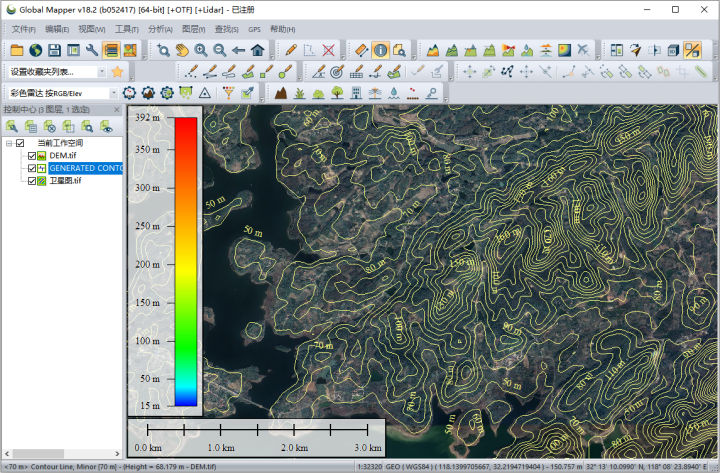Select the Pan hand tool

tap(182, 50)
